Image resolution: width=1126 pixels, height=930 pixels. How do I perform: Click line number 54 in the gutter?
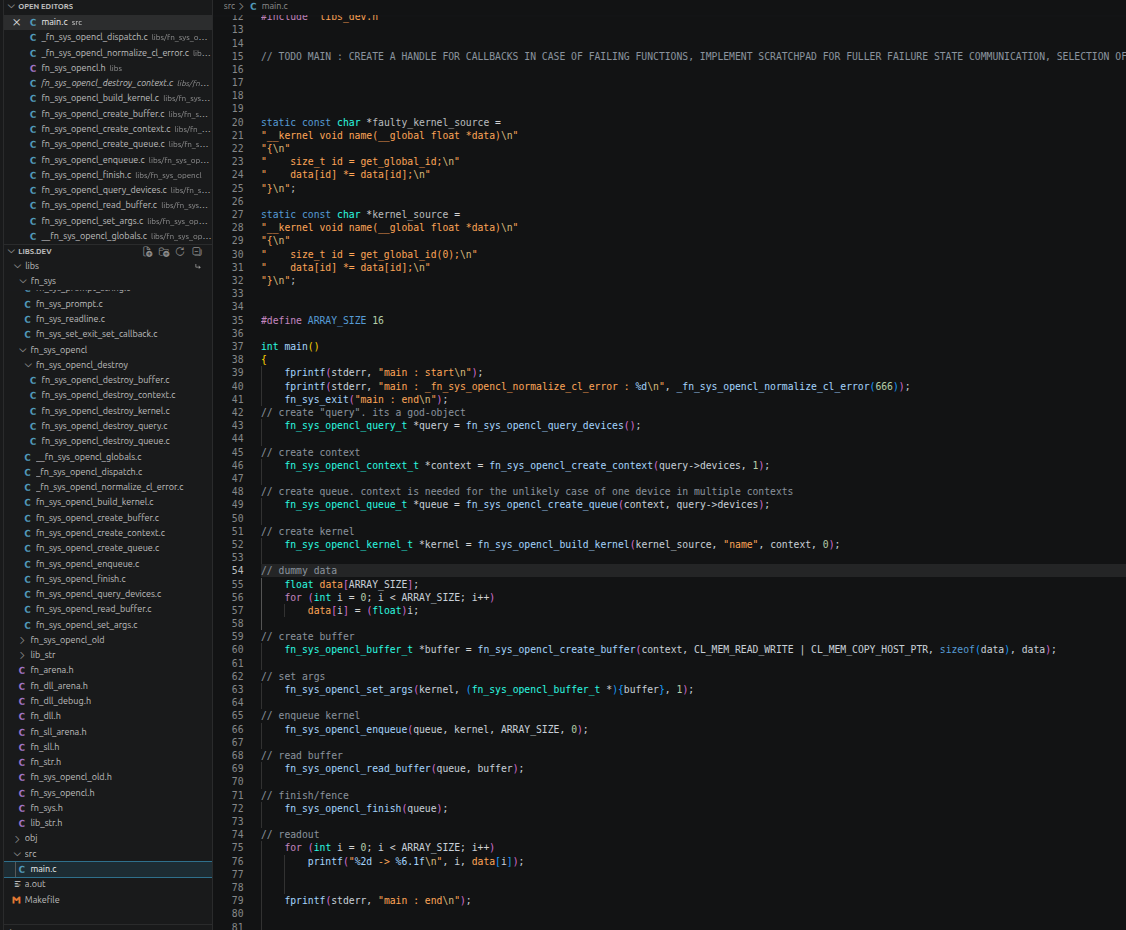click(237, 571)
